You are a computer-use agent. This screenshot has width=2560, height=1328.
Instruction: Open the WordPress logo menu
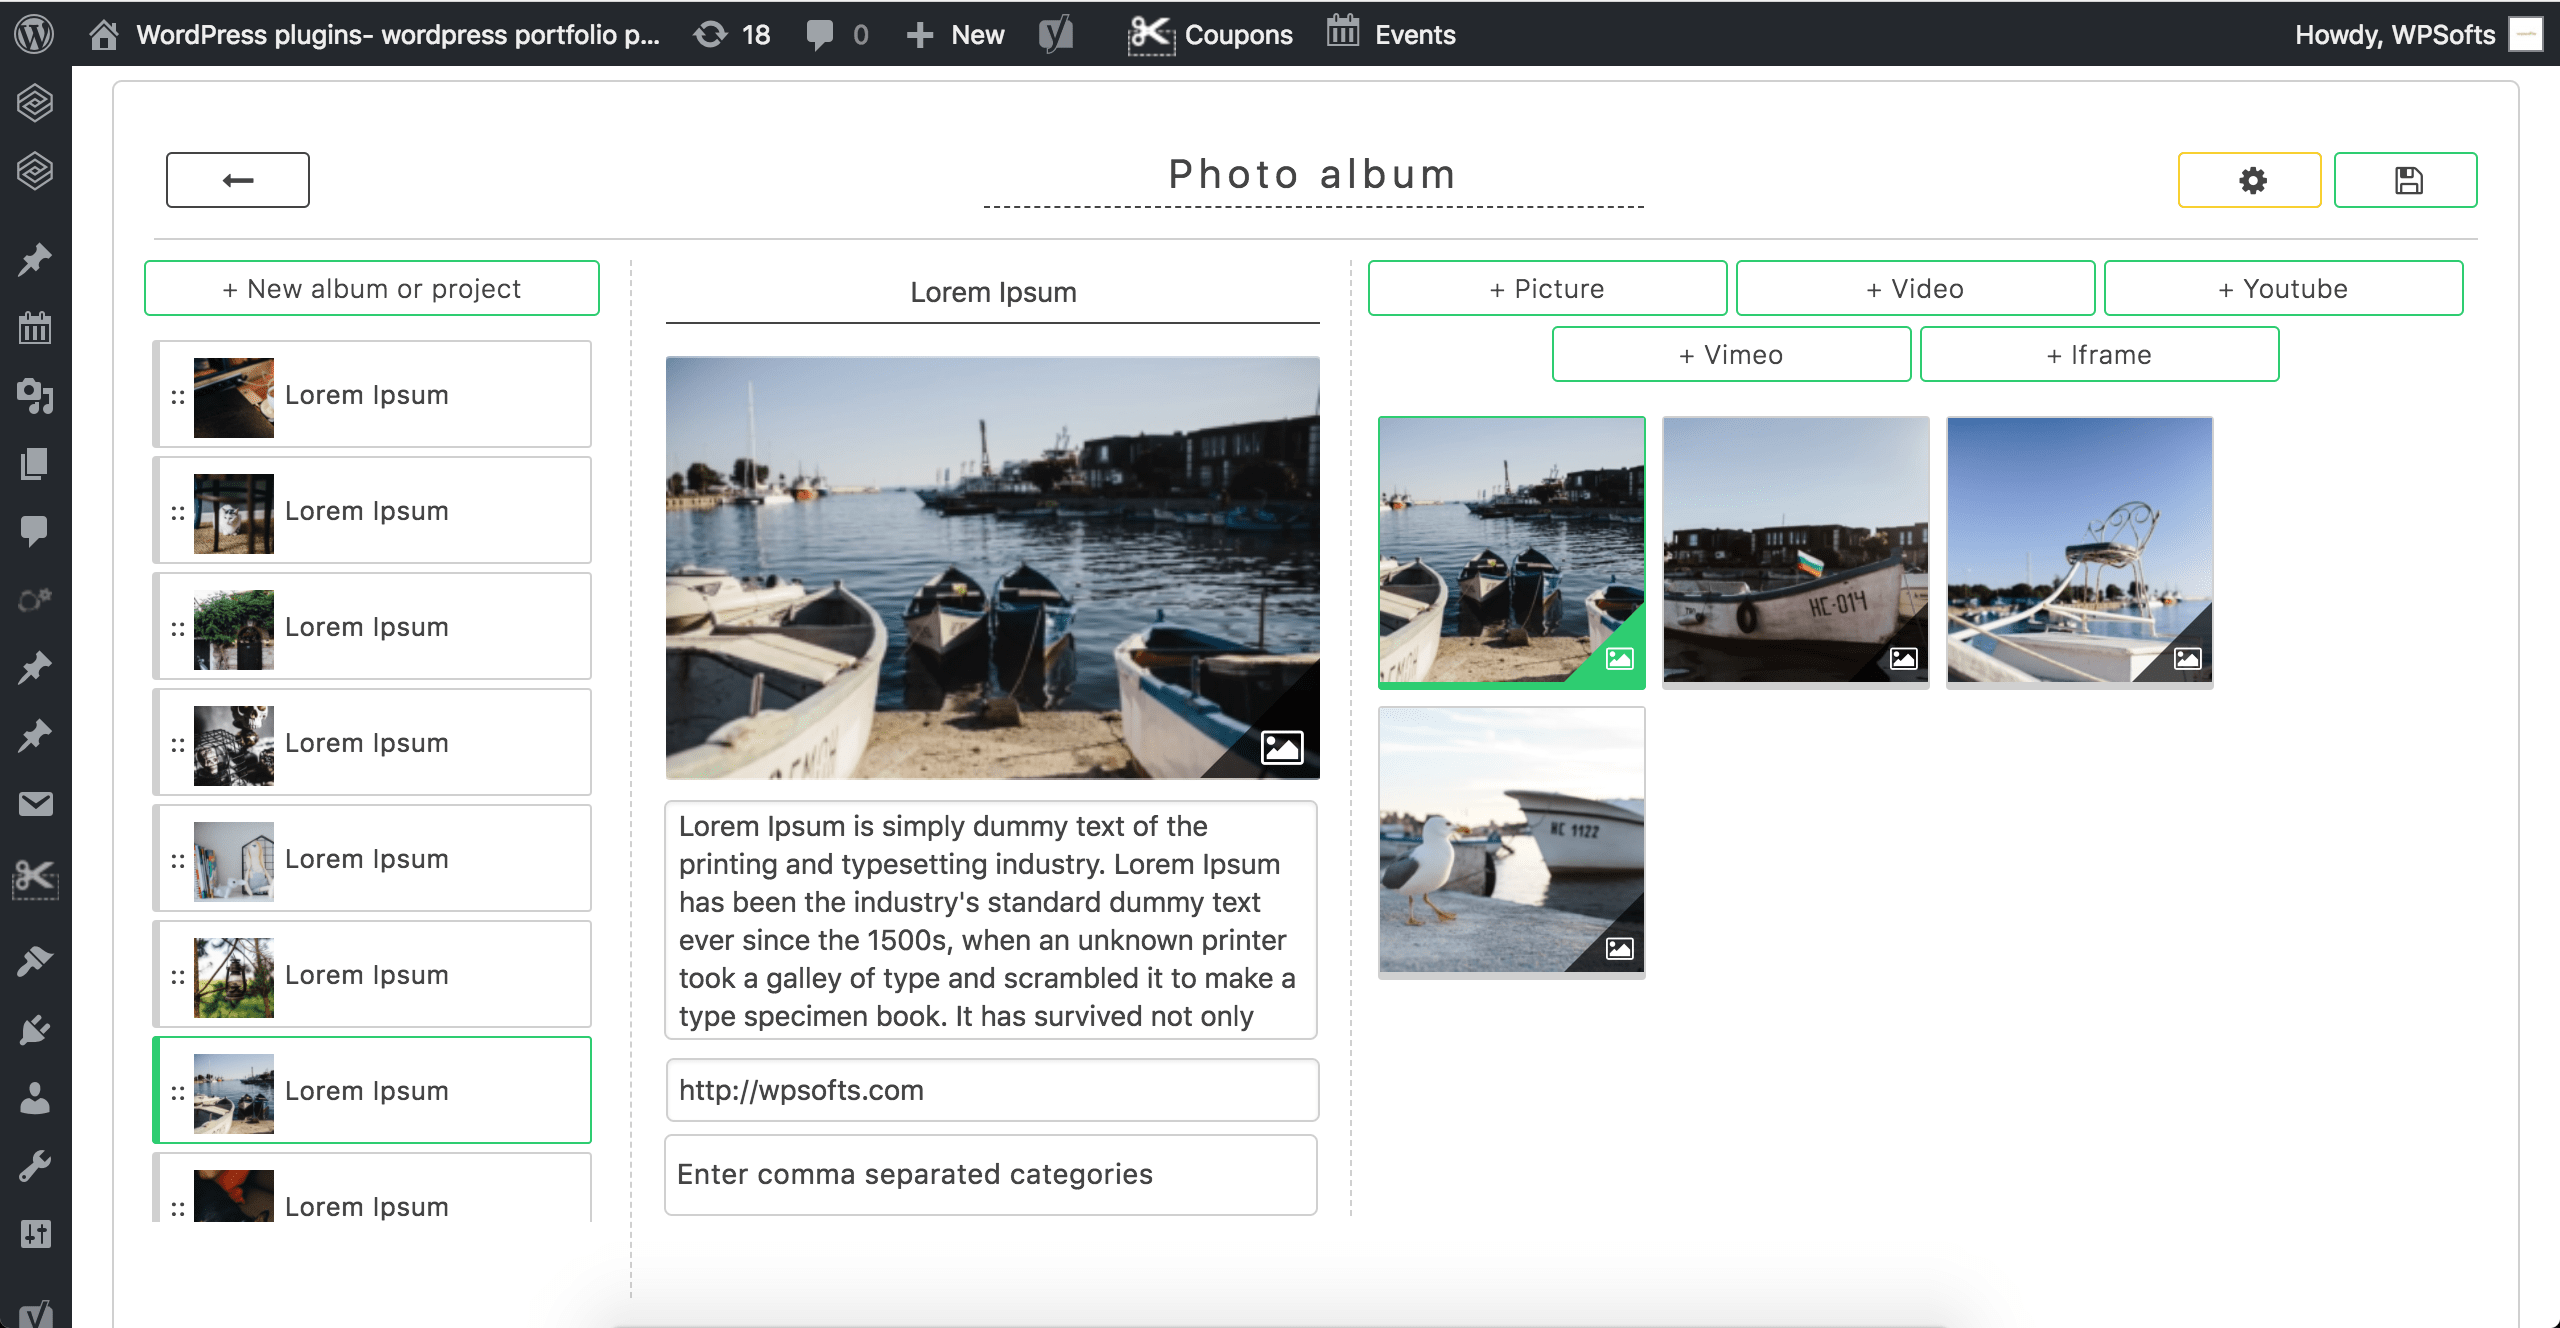pyautogui.click(x=35, y=34)
